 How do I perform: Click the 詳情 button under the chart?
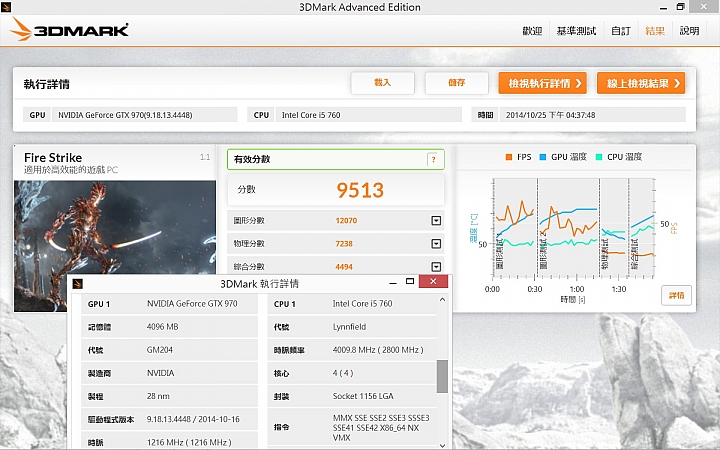click(676, 295)
